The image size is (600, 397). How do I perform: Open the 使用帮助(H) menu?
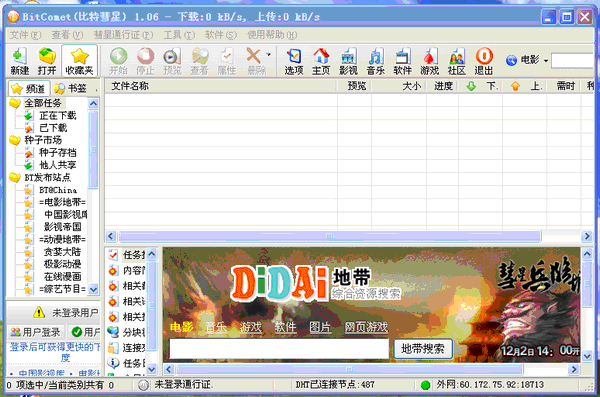coord(272,35)
